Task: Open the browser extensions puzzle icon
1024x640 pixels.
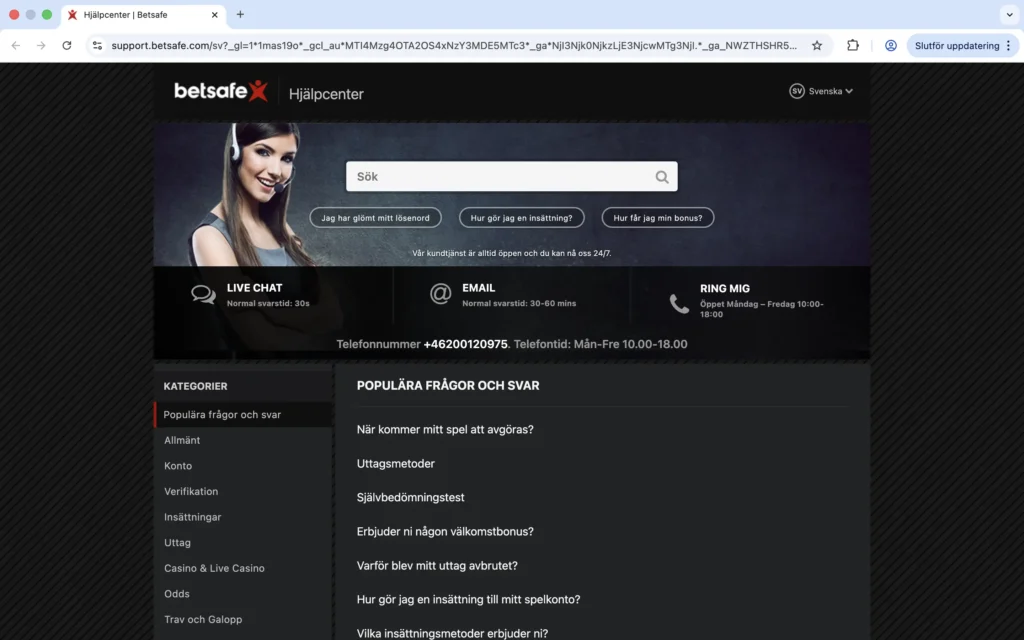Action: pyautogui.click(x=852, y=45)
